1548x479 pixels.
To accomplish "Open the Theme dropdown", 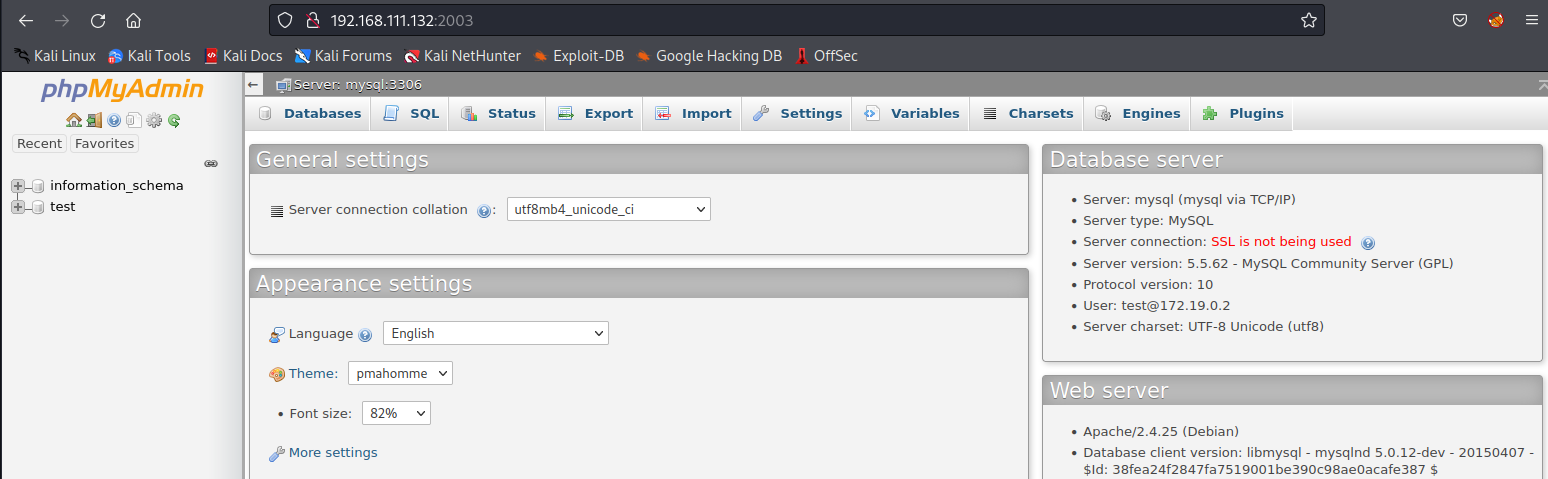I will pos(400,373).
